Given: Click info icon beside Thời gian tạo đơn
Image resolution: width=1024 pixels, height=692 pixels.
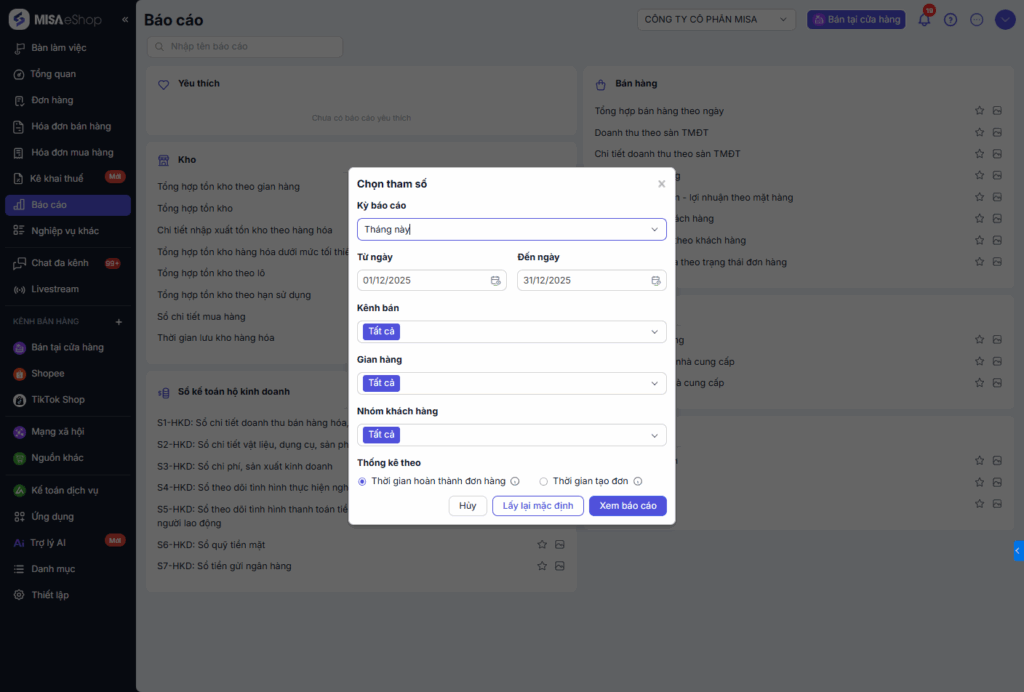Looking at the screenshot, I should (637, 481).
